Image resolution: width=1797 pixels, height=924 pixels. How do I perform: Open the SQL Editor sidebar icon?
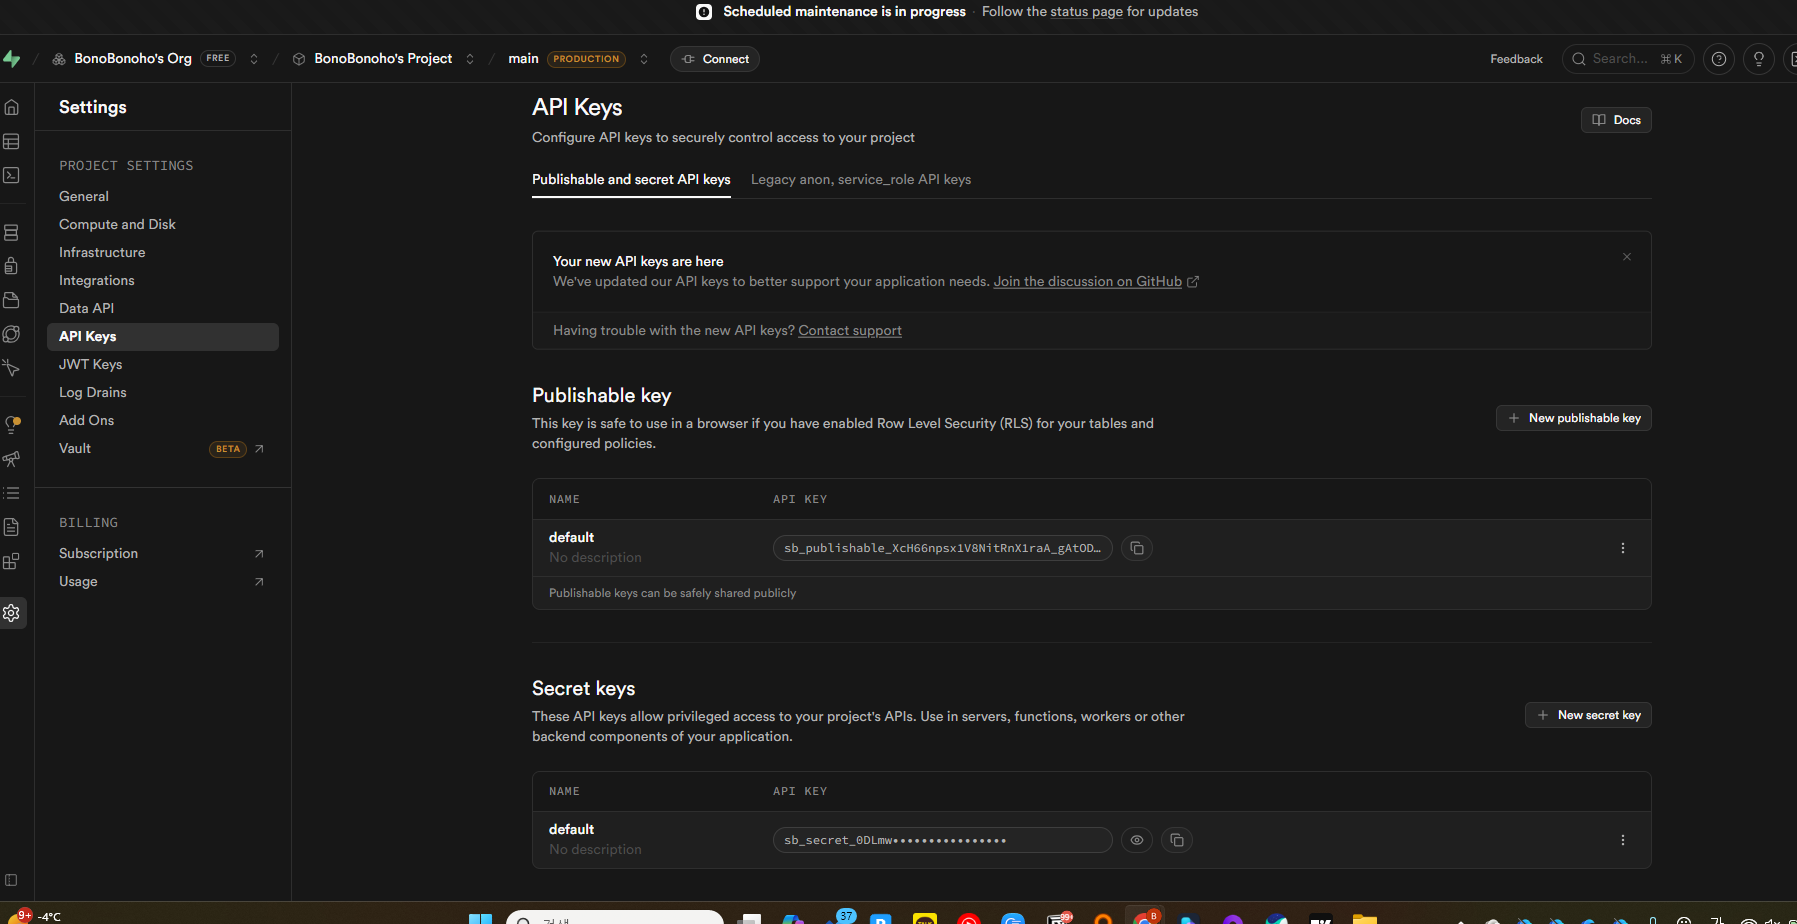(x=12, y=175)
